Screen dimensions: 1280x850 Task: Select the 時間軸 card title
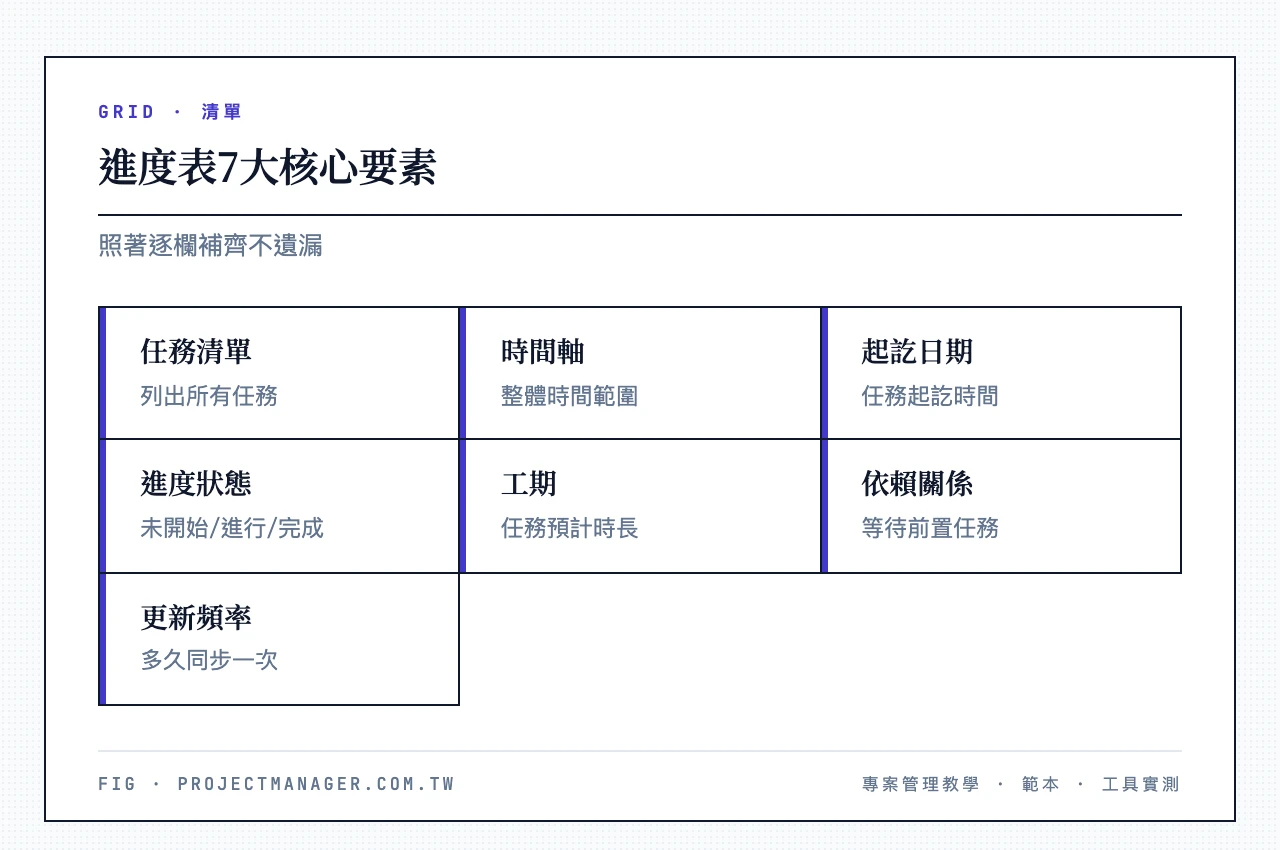[543, 352]
